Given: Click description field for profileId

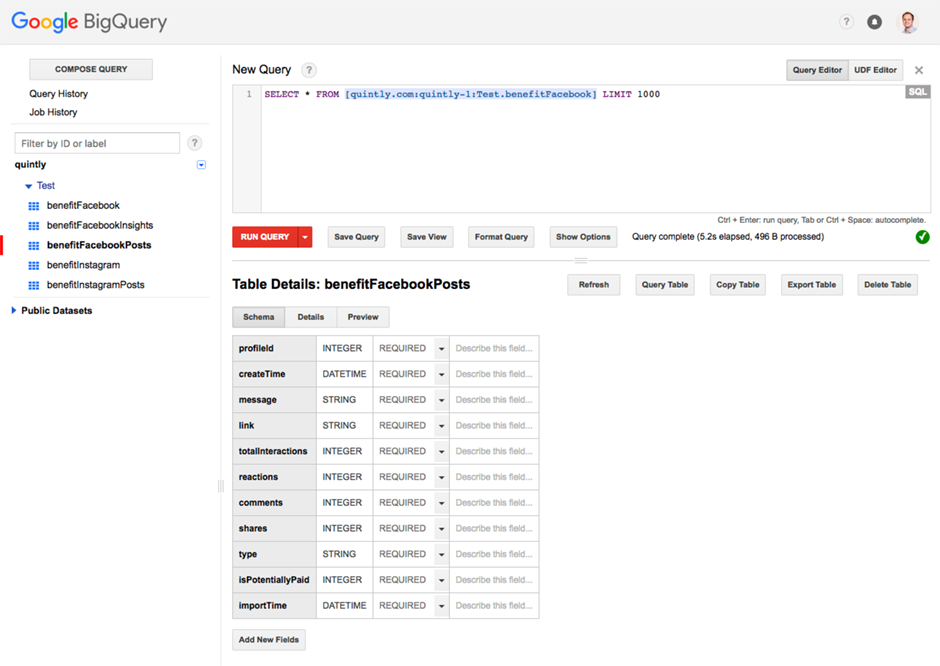Looking at the screenshot, I should pyautogui.click(x=494, y=348).
